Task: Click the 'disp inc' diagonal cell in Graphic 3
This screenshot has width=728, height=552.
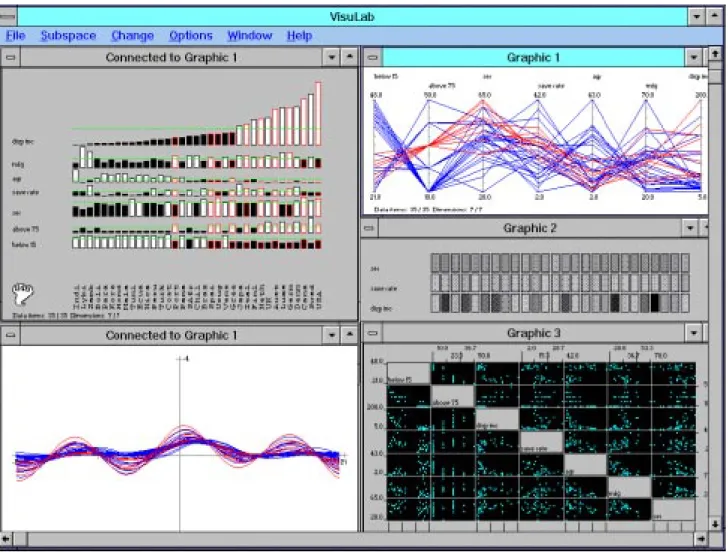Action: [x=497, y=419]
